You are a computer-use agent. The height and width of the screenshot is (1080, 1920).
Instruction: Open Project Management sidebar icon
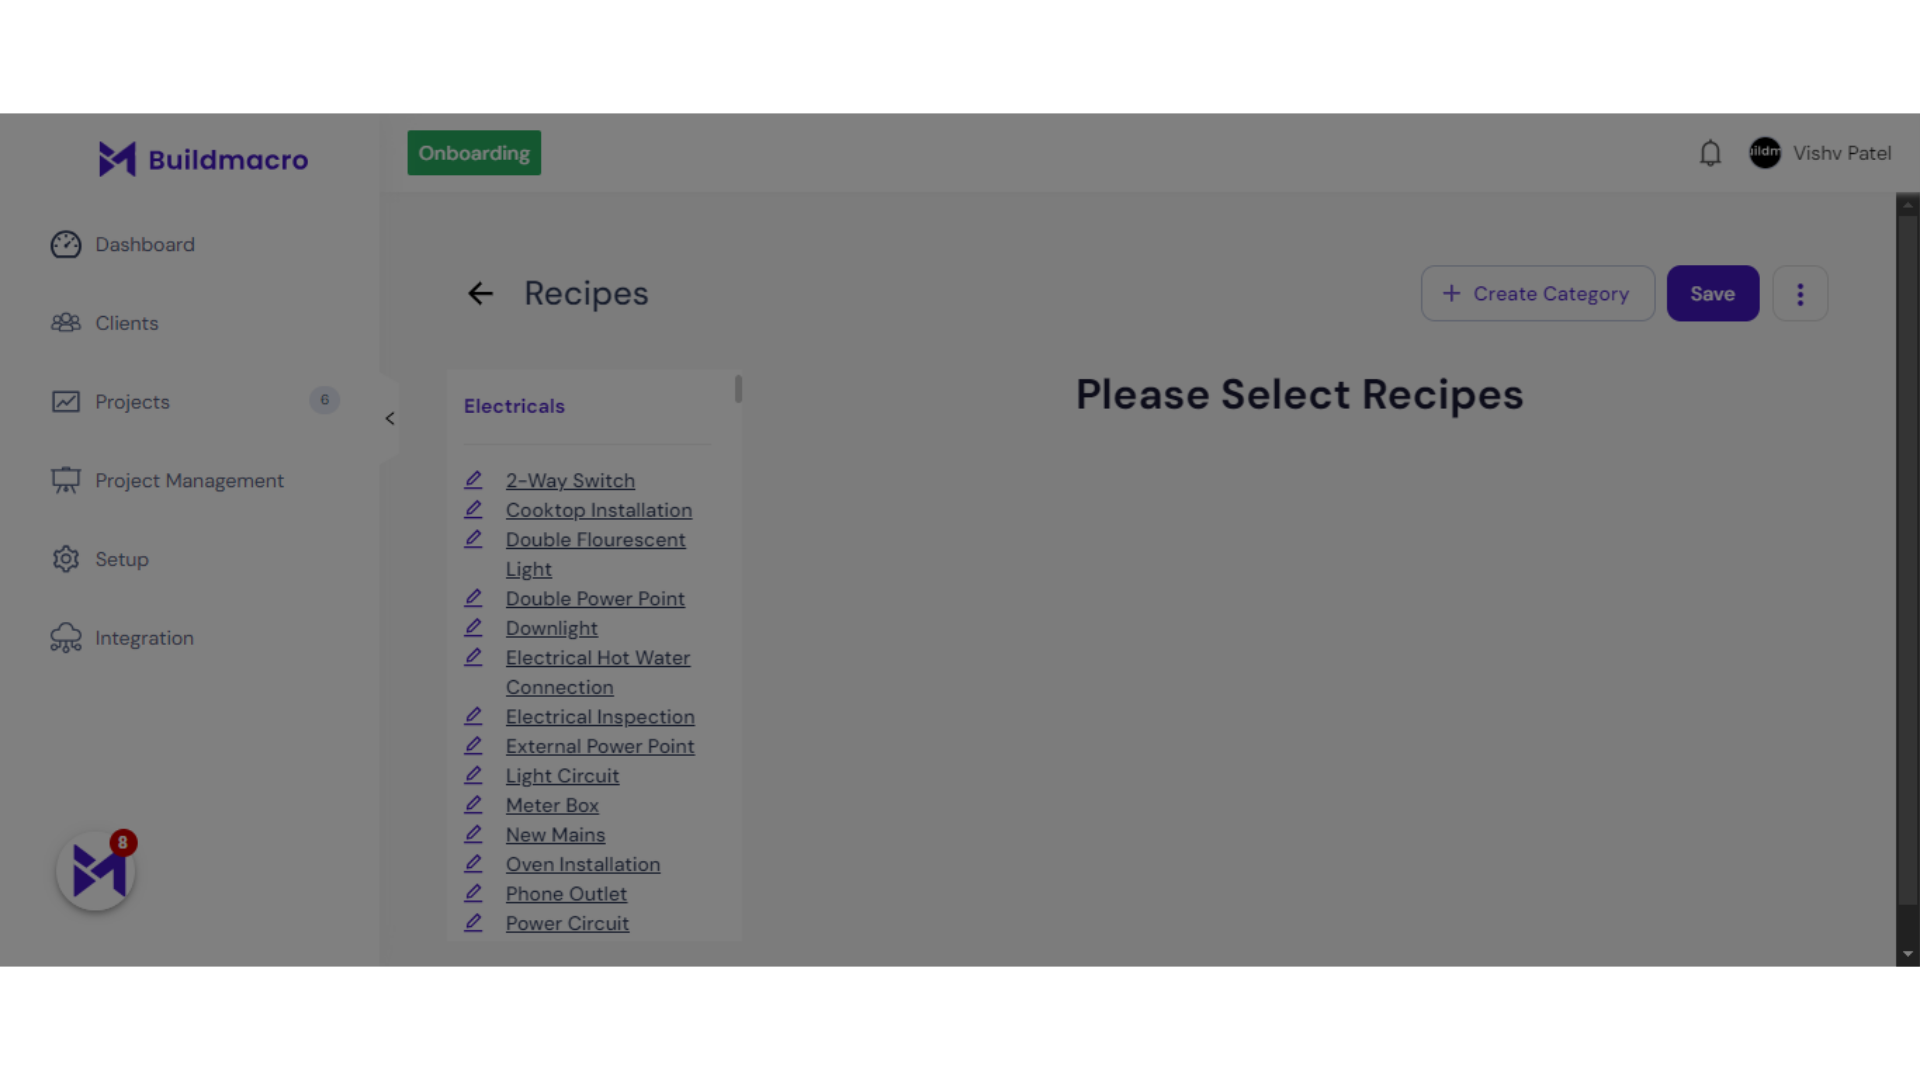65,479
